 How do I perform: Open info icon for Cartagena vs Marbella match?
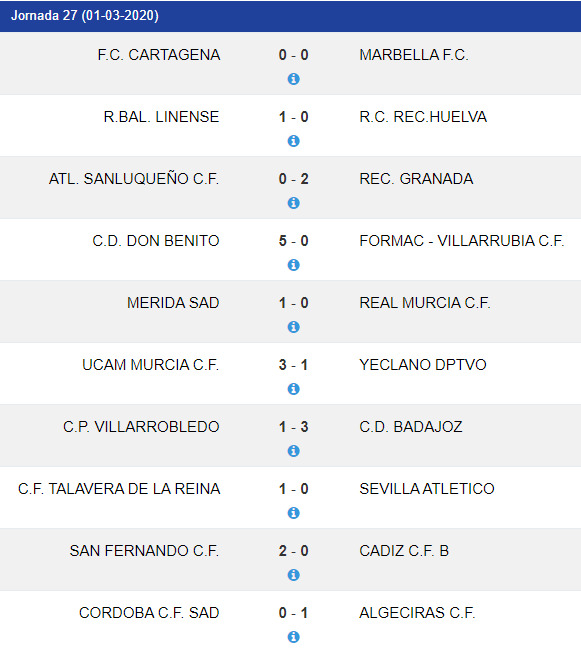tap(294, 79)
